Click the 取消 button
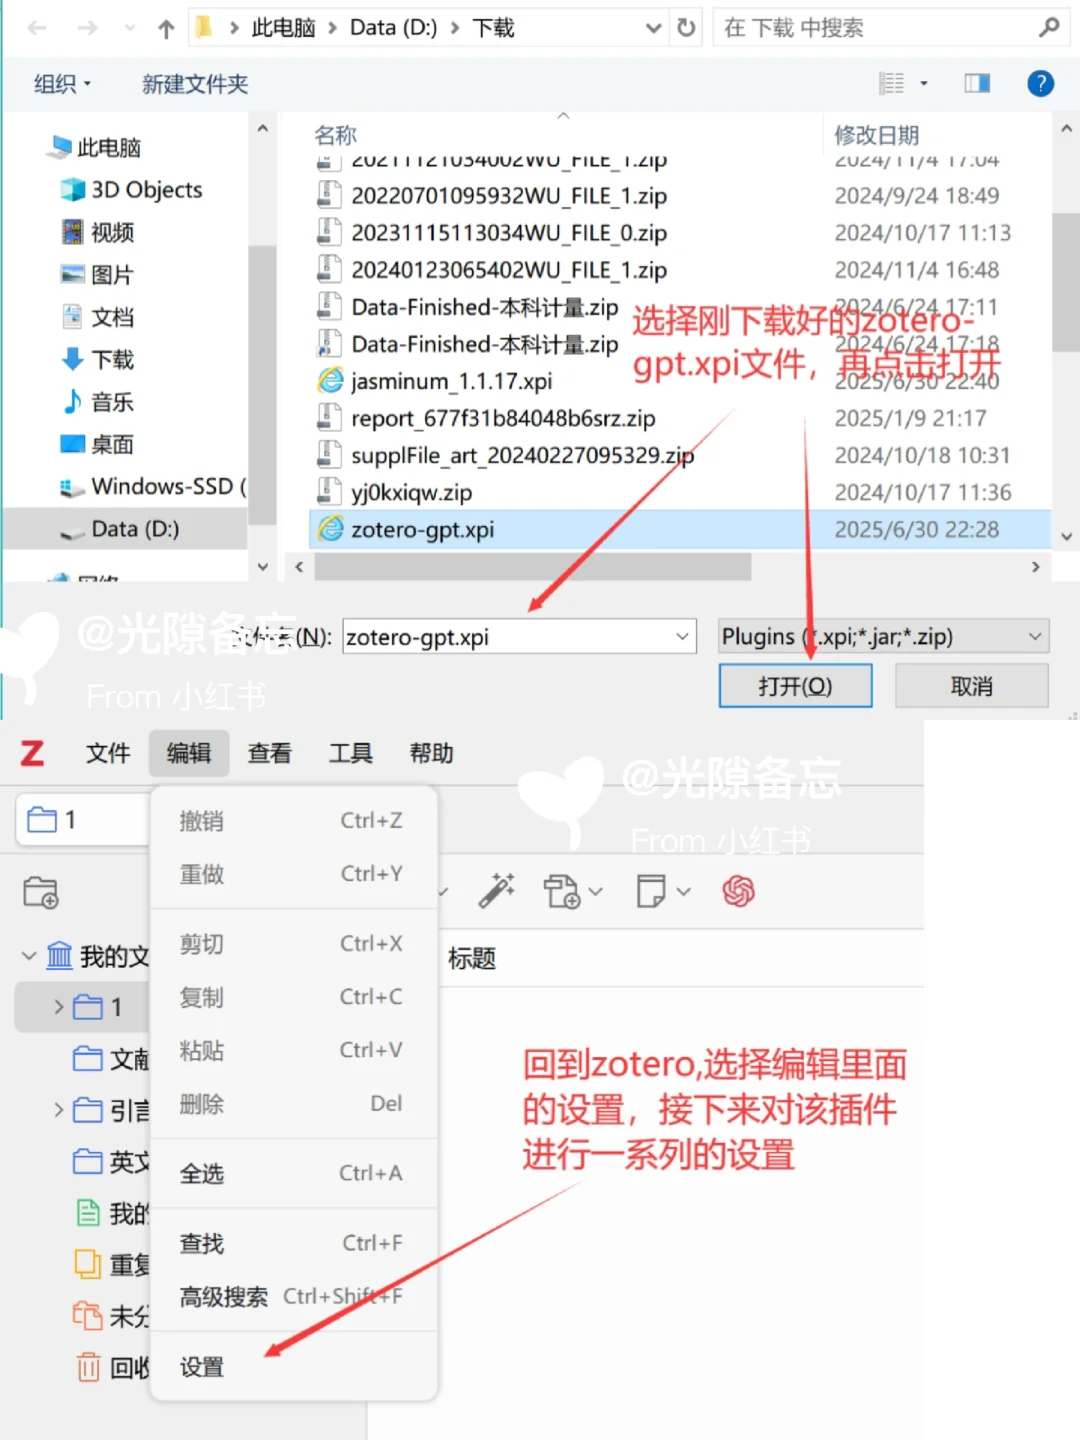The width and height of the screenshot is (1080, 1440). coord(970,686)
